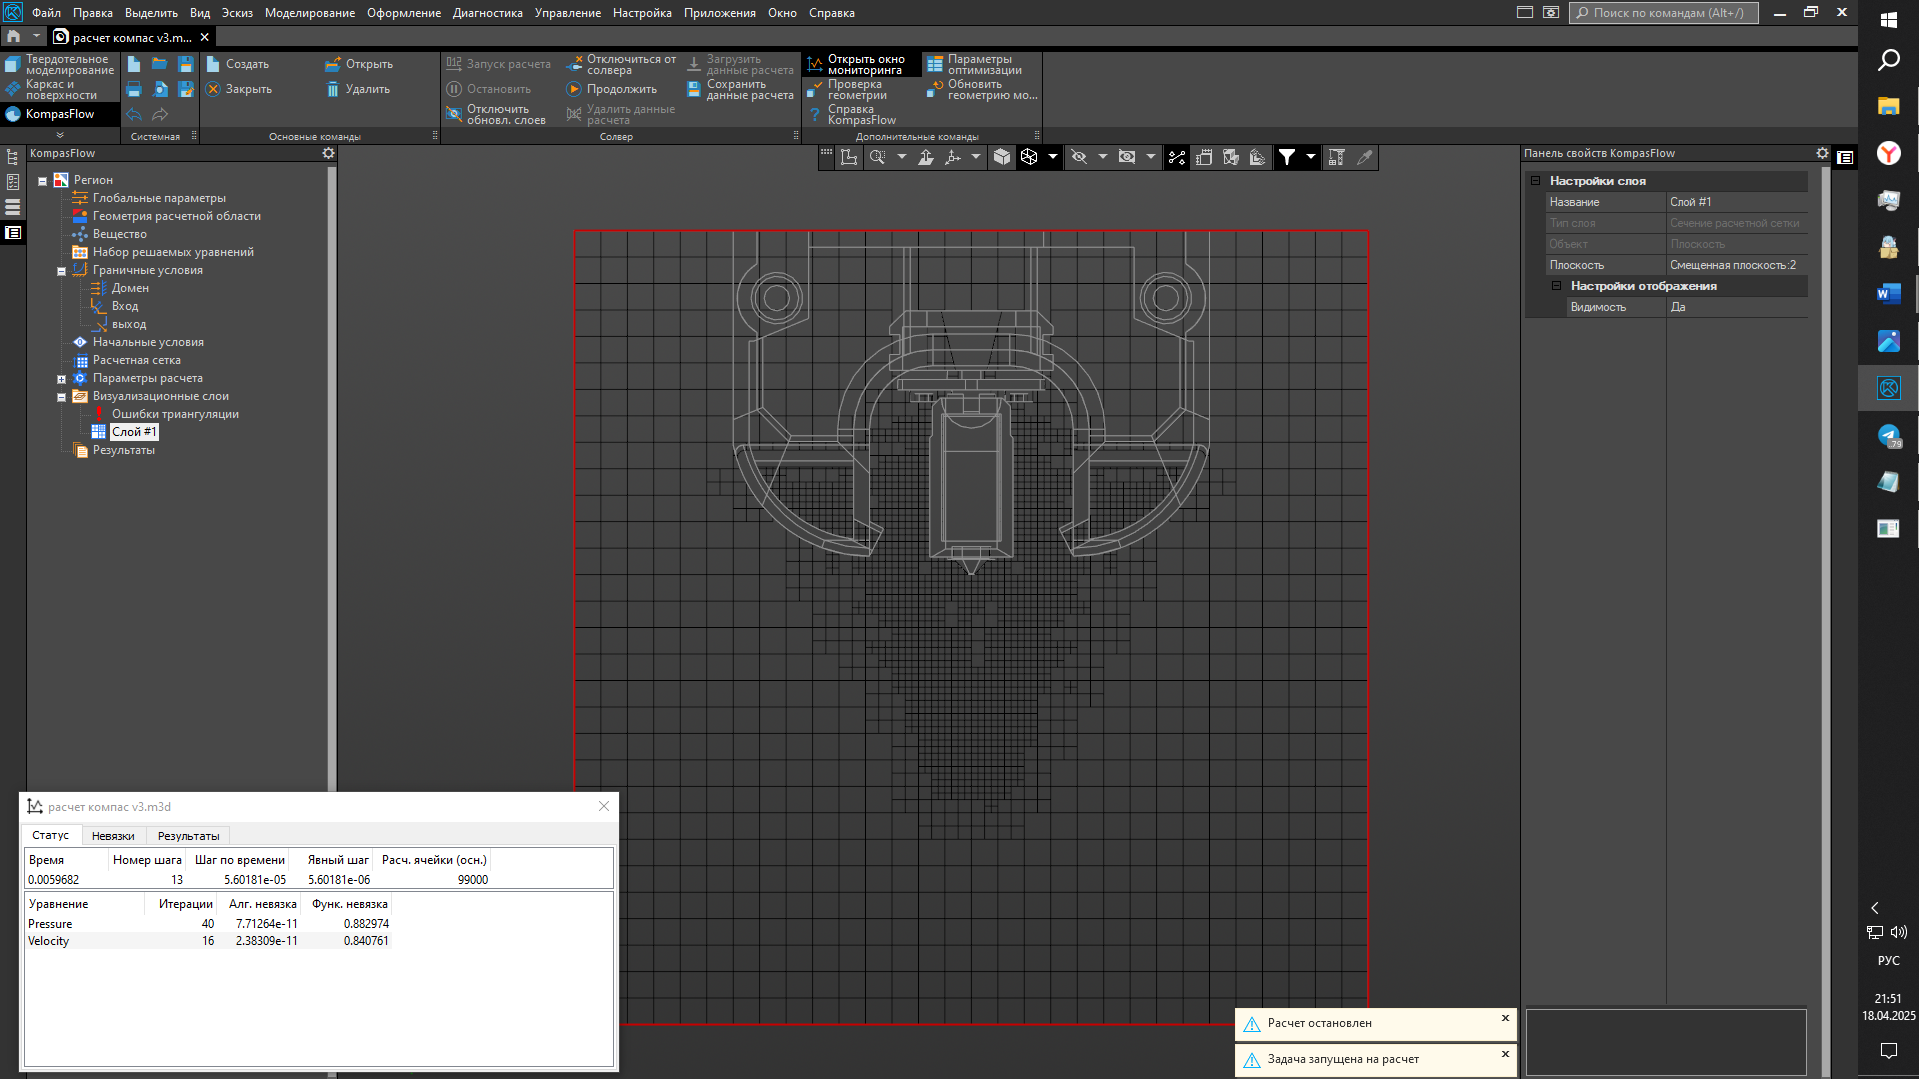Switch to the Невязки tab

(x=113, y=836)
